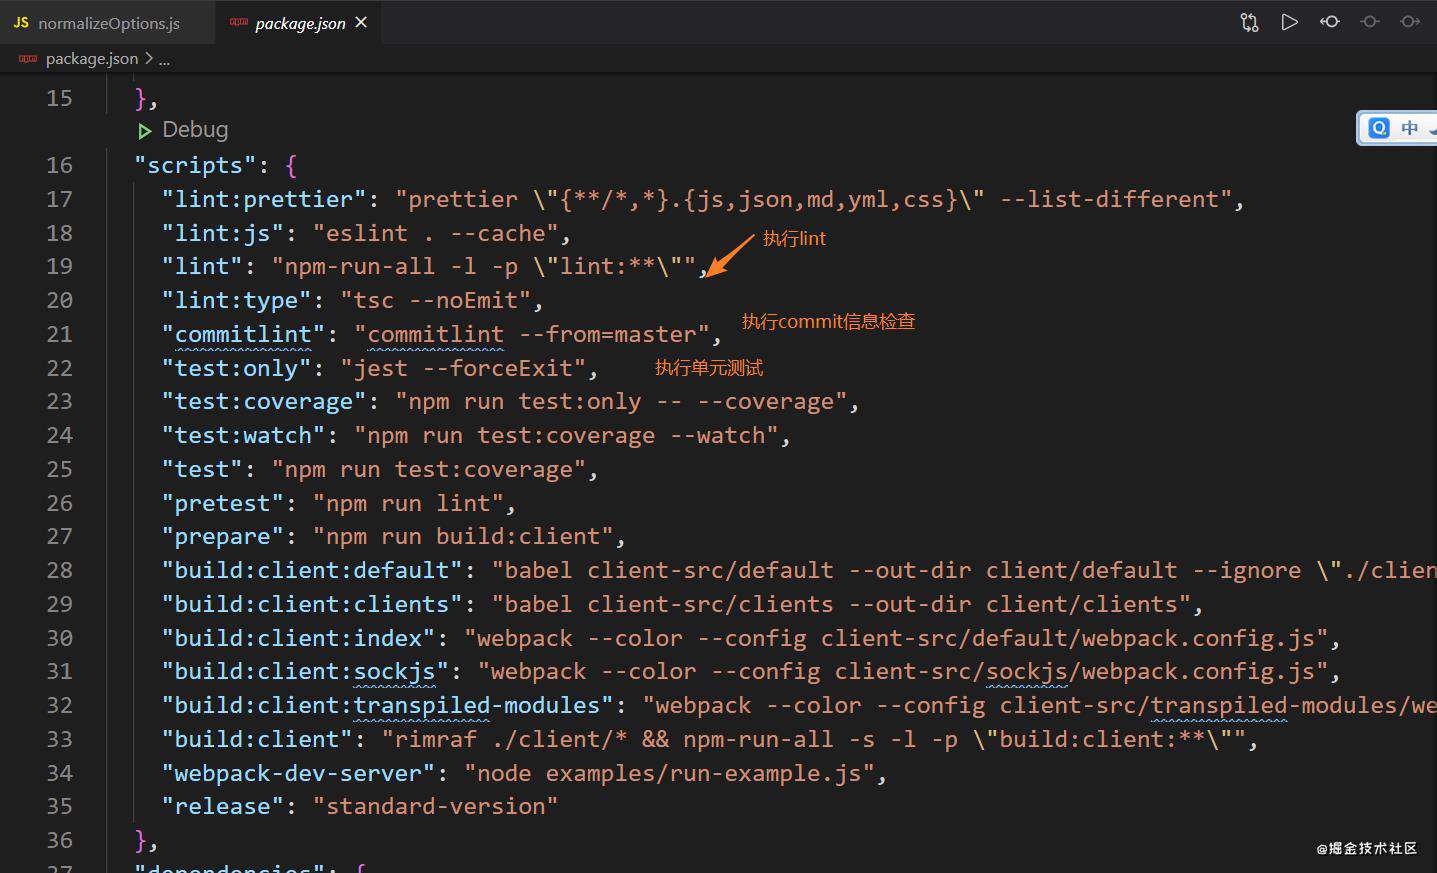
Task: Click the "lint:type" key
Action: click(236, 300)
